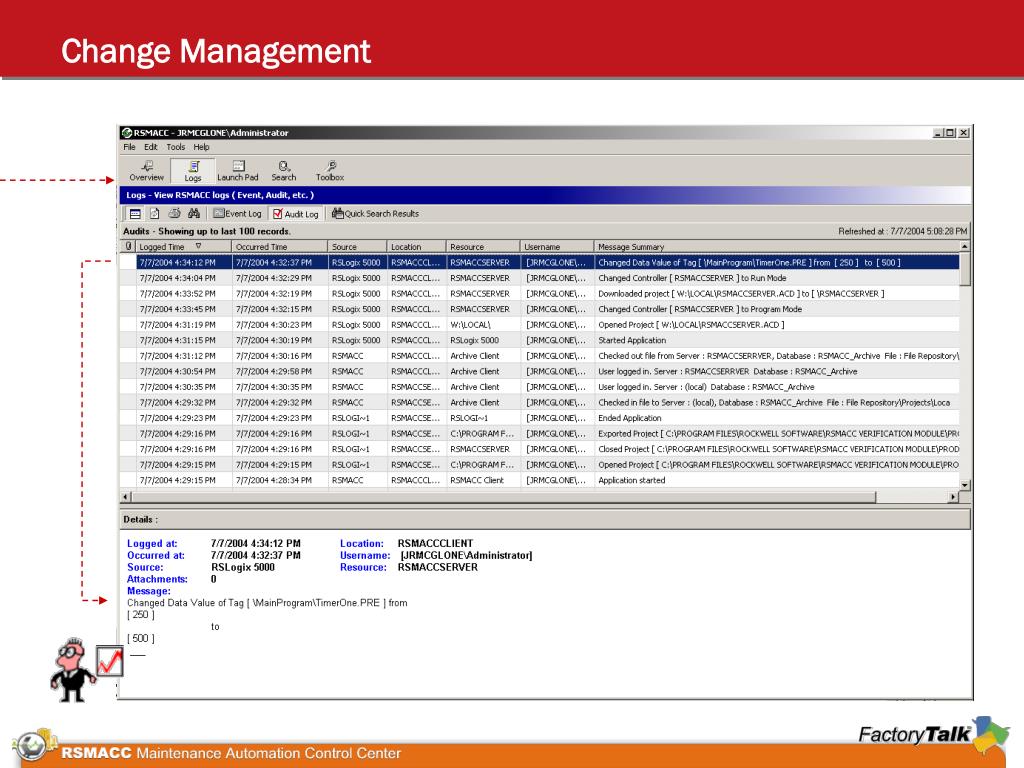Select User logged in RSMACCSERRVER row

point(539,372)
